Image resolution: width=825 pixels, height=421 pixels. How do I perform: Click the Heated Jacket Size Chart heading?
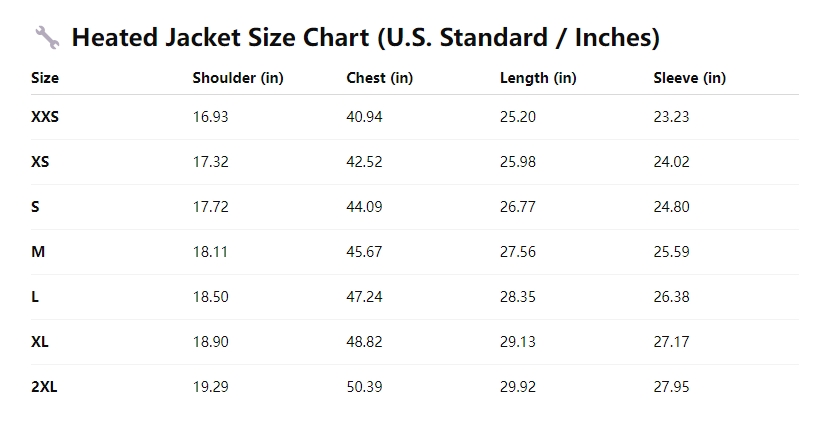coord(365,38)
